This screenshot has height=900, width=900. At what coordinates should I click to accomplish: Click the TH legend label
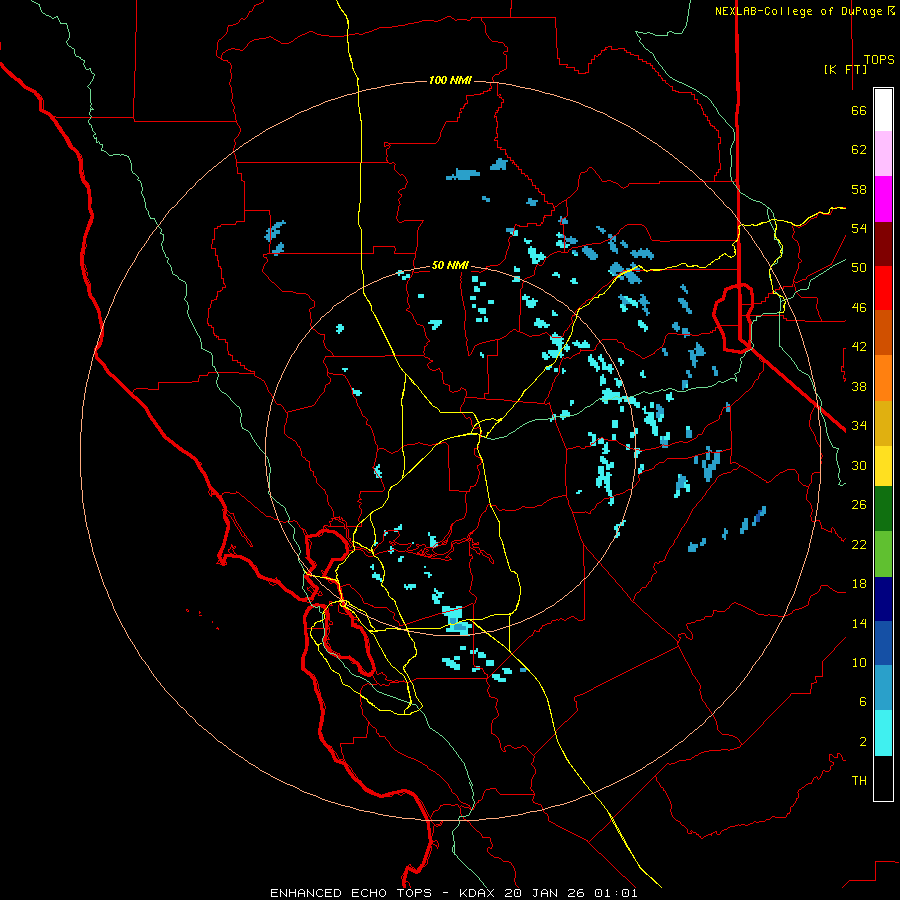859,781
